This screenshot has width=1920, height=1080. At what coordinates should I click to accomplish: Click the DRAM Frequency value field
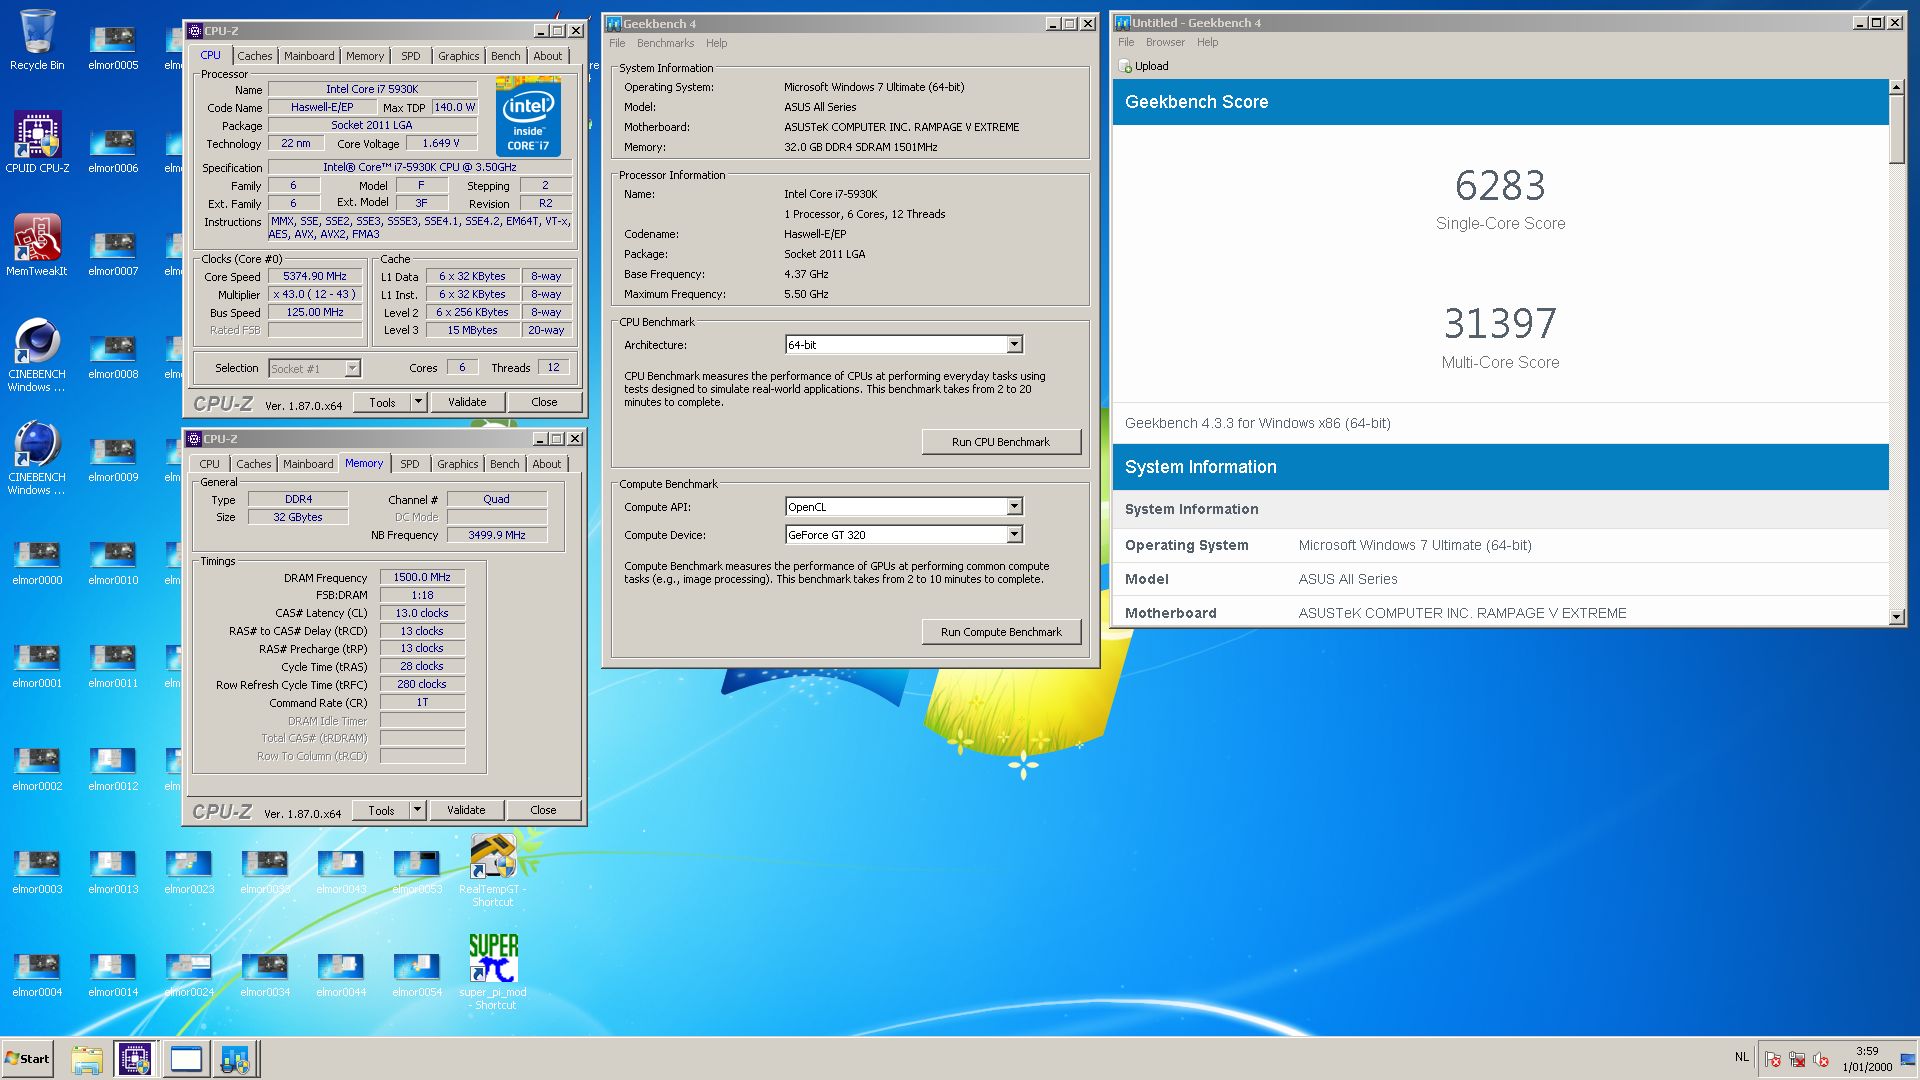[x=422, y=577]
